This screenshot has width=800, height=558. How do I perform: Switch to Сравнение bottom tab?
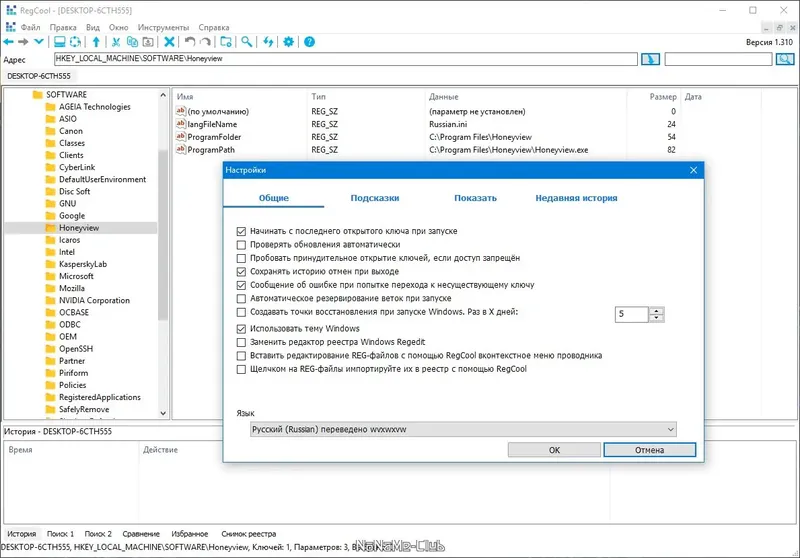141,534
